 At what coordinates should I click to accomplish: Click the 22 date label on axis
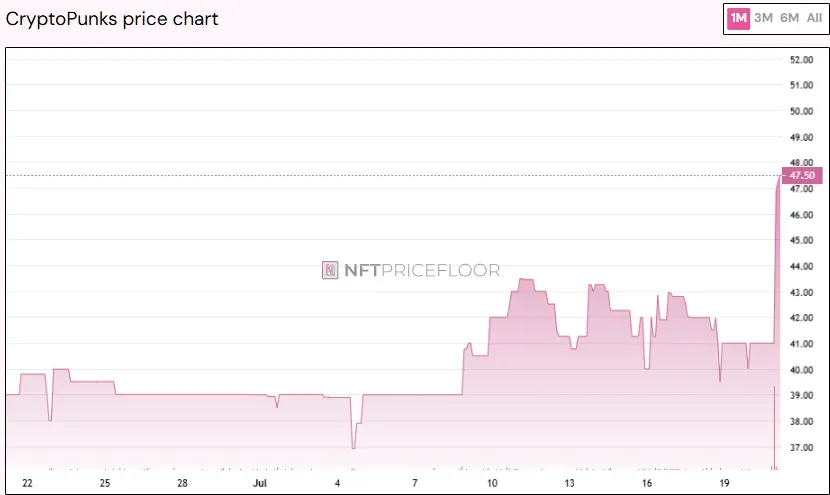(x=28, y=483)
